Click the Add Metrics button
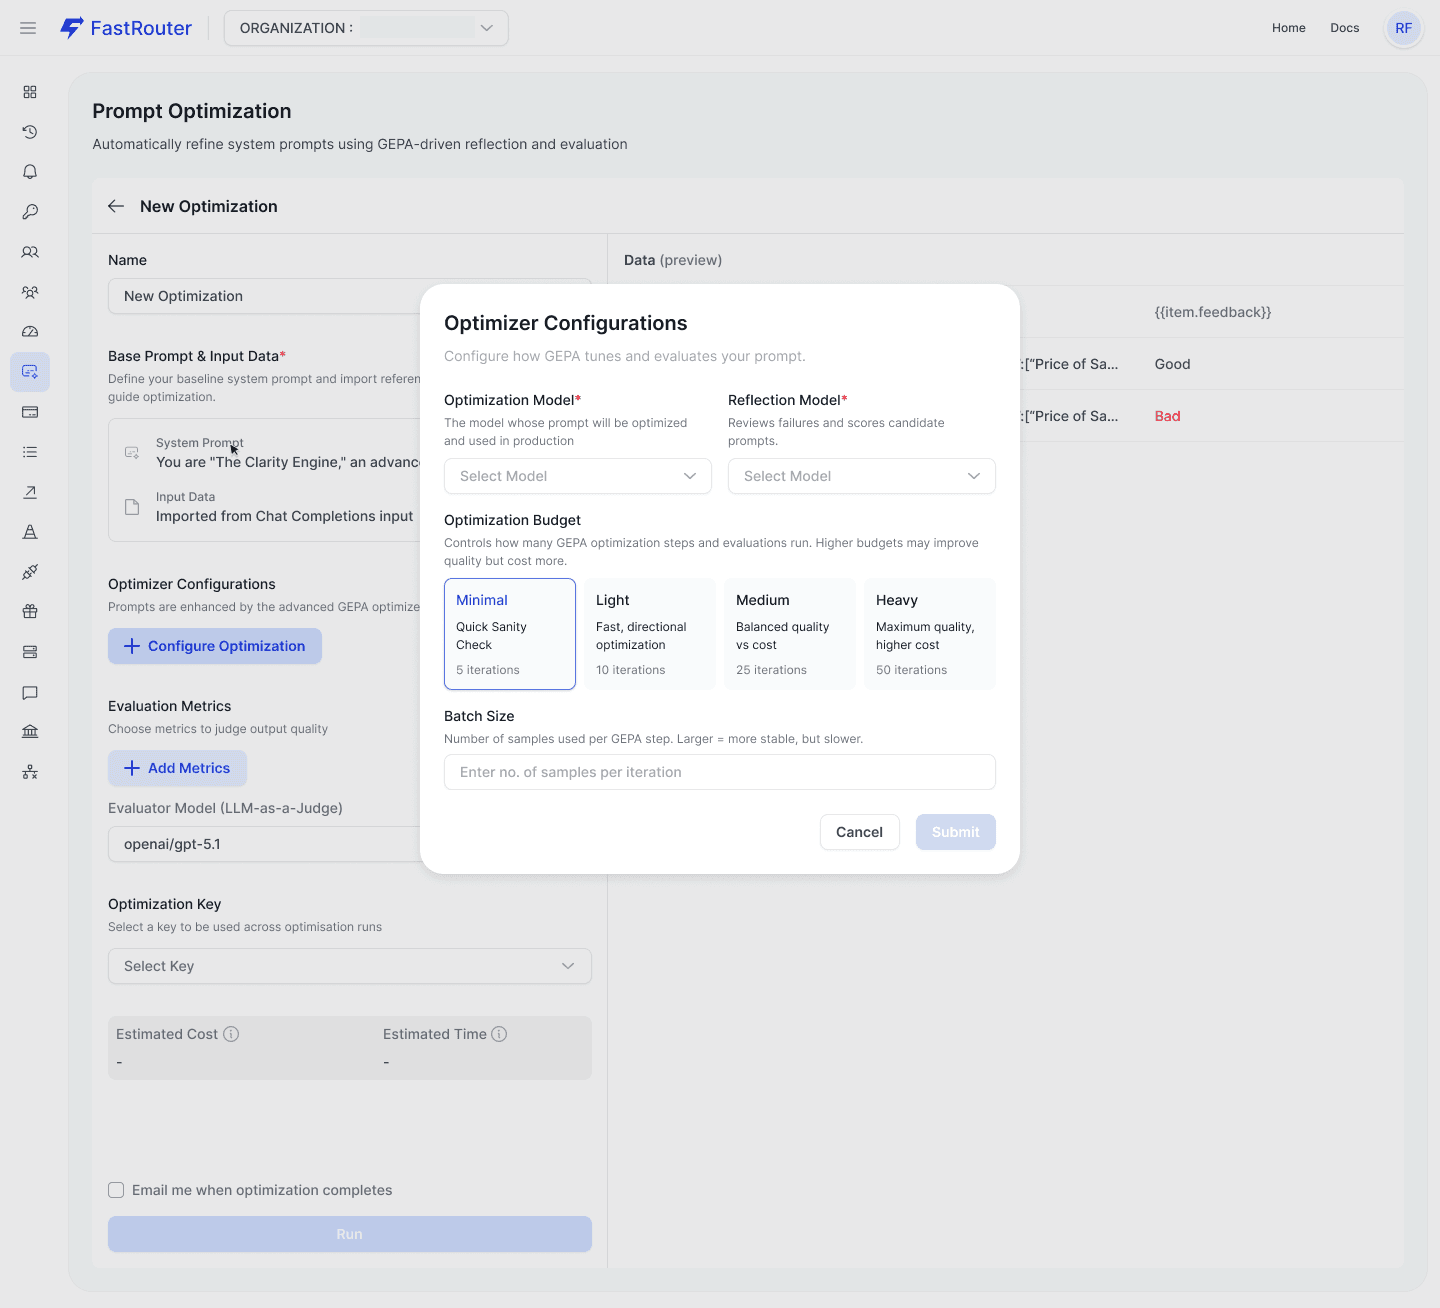This screenshot has height=1308, width=1440. click(x=177, y=768)
